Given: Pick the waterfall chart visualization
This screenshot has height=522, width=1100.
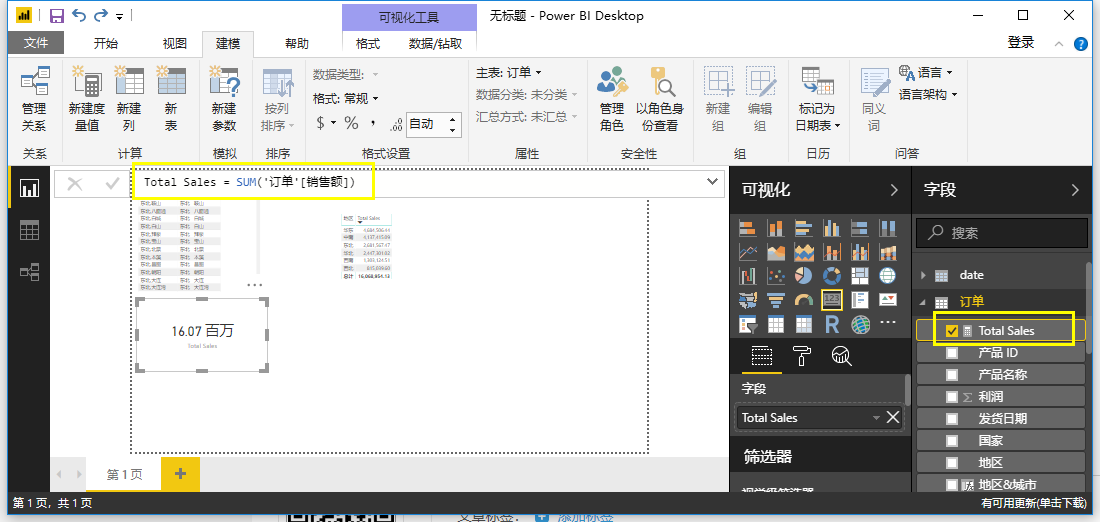Looking at the screenshot, I should [x=748, y=276].
